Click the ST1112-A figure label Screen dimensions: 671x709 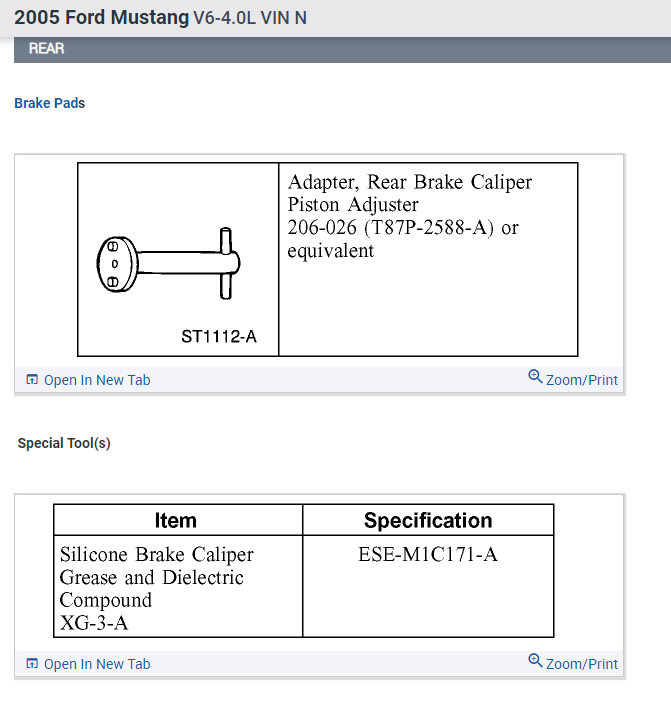pyautogui.click(x=219, y=336)
